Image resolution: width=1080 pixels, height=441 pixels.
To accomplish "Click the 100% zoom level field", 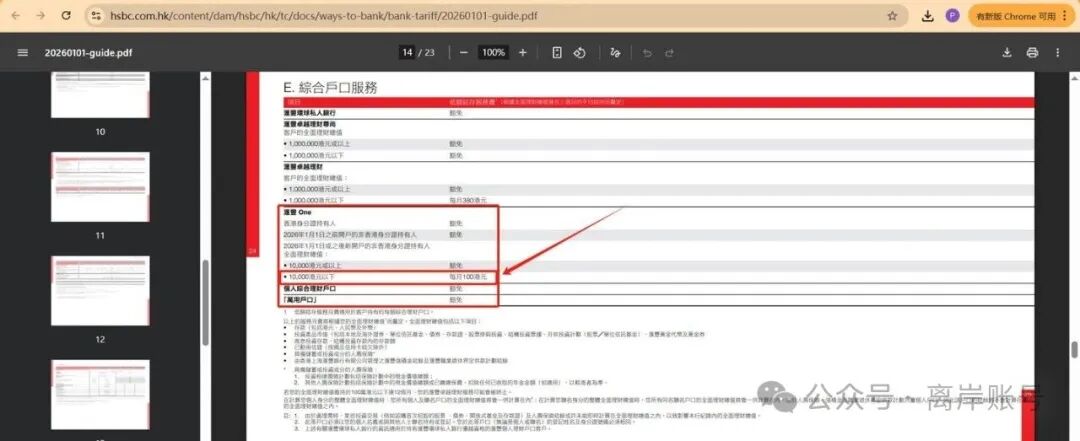I will coord(493,52).
